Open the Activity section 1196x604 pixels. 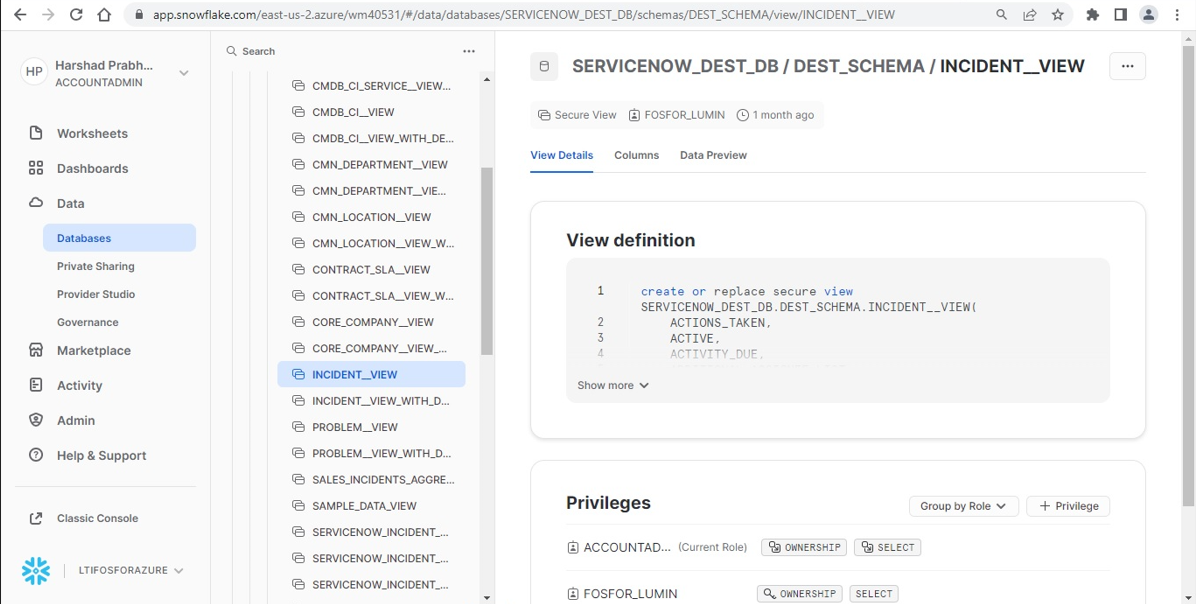click(79, 386)
